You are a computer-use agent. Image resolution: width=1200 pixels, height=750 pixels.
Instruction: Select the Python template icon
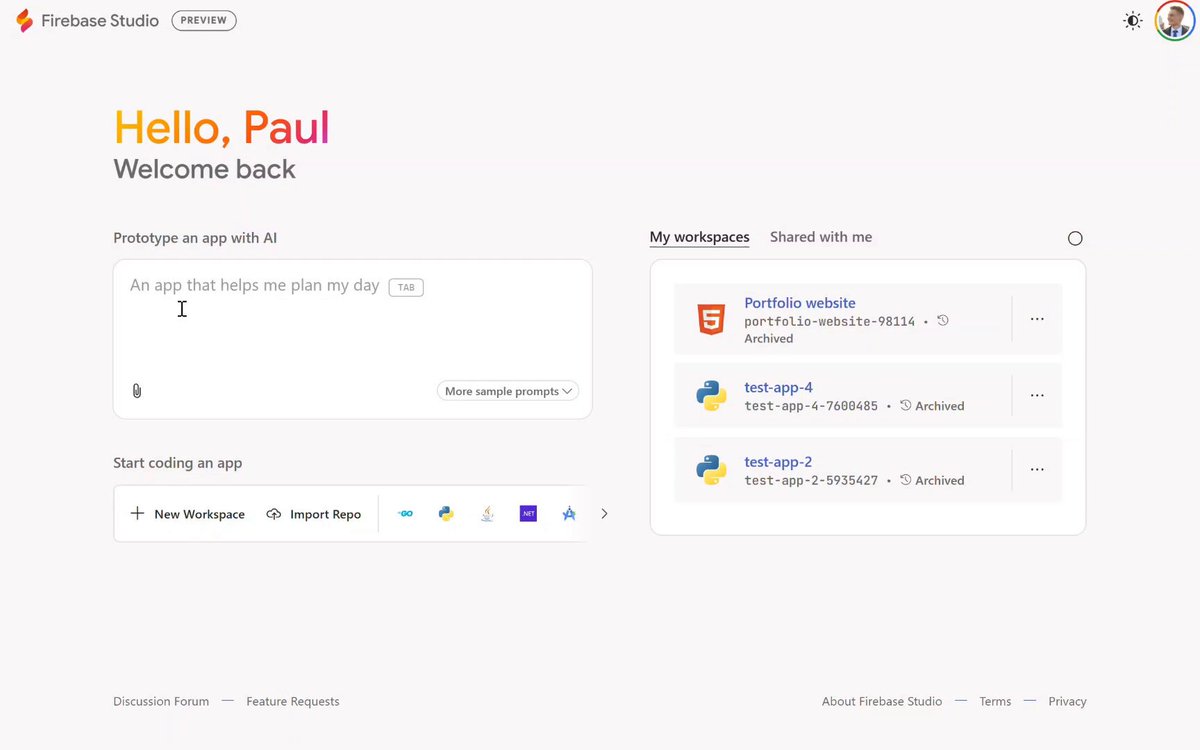(x=446, y=514)
